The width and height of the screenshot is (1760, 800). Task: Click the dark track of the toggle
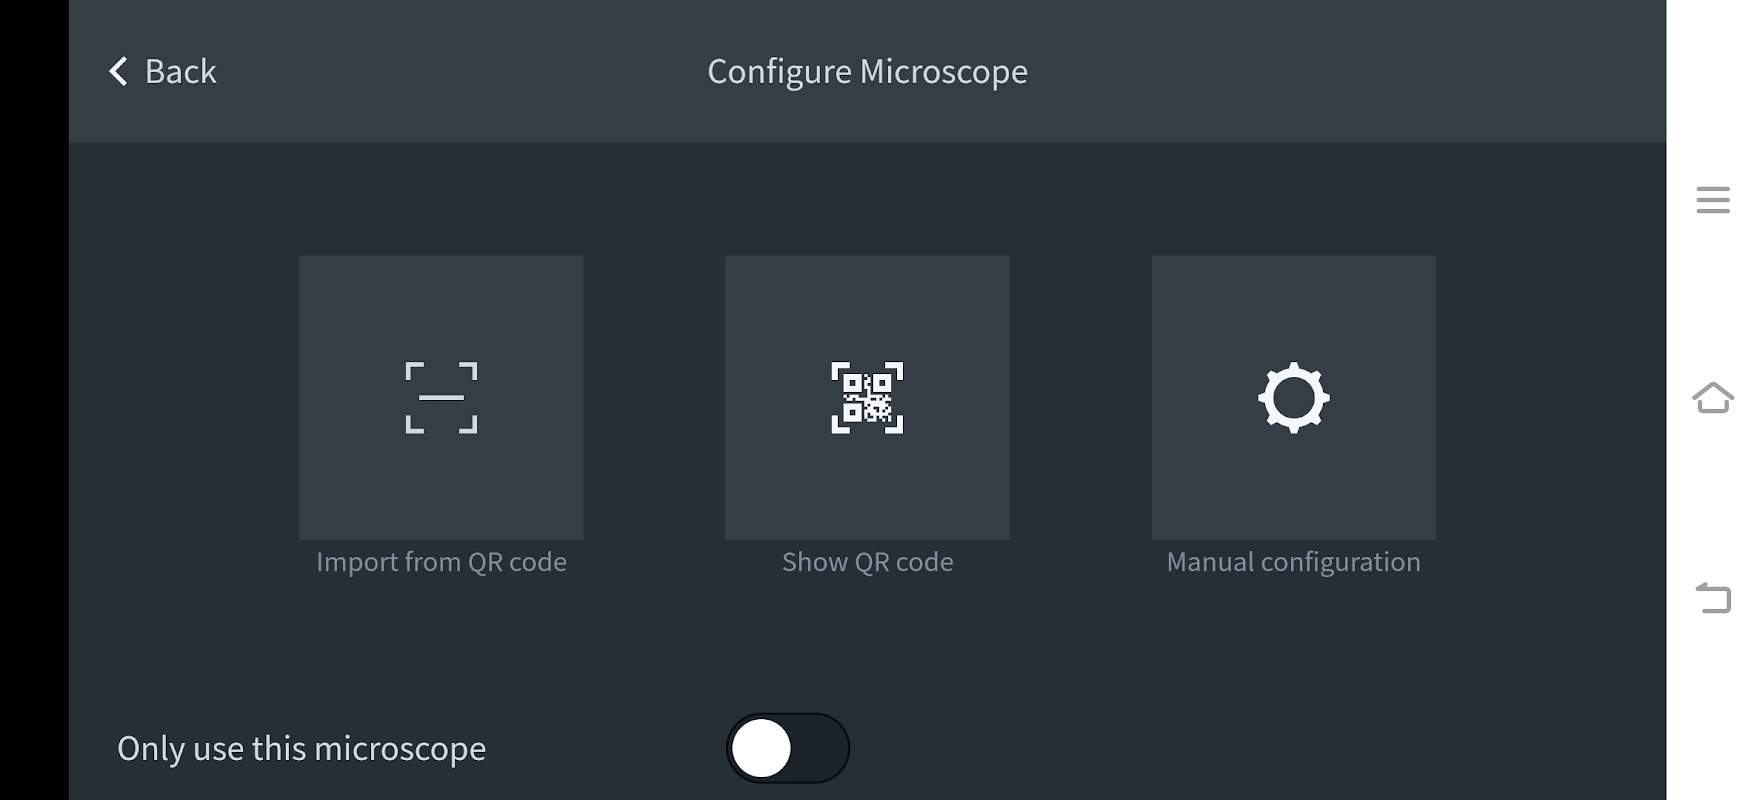(823, 748)
